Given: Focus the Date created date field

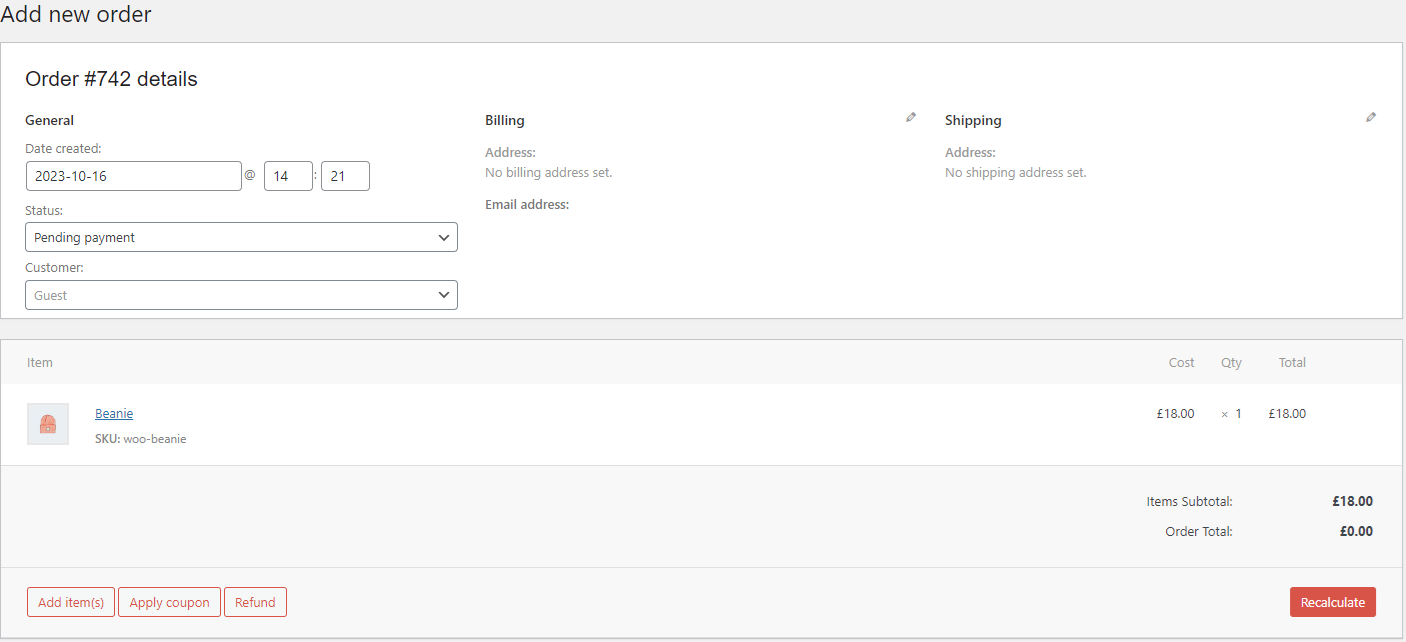Looking at the screenshot, I should [x=133, y=176].
